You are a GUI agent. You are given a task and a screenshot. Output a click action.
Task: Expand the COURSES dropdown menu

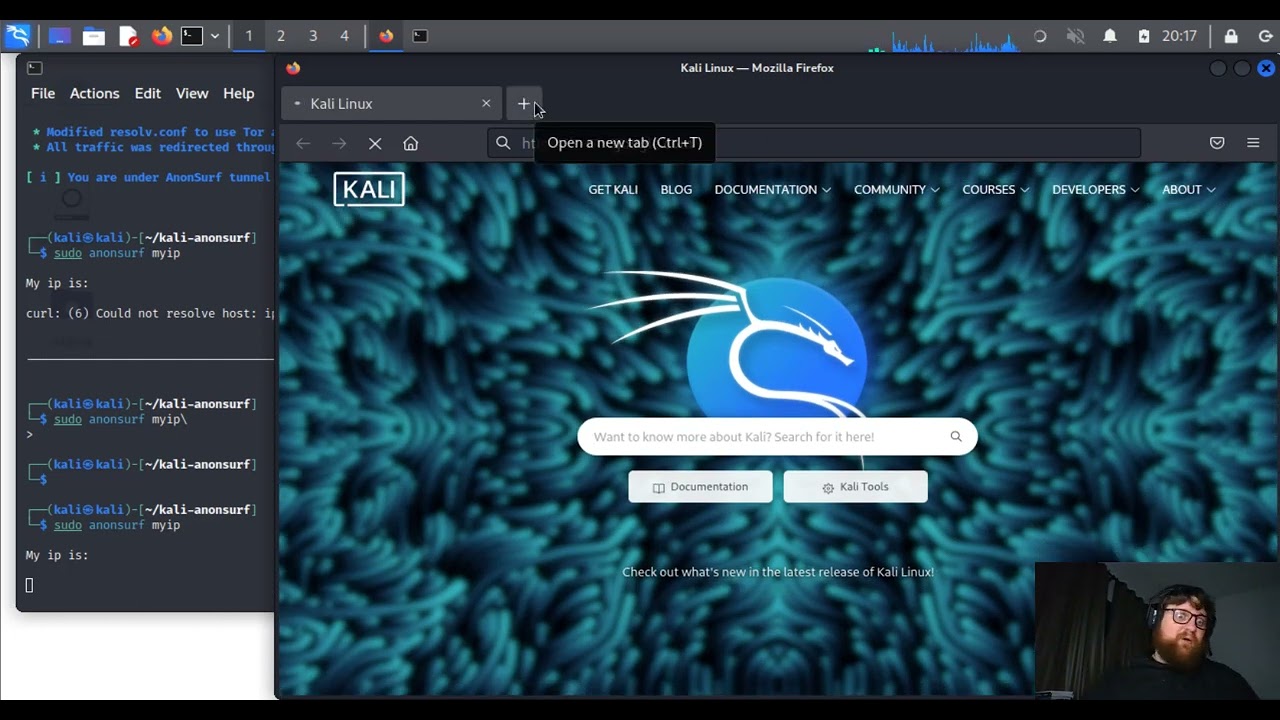click(995, 189)
